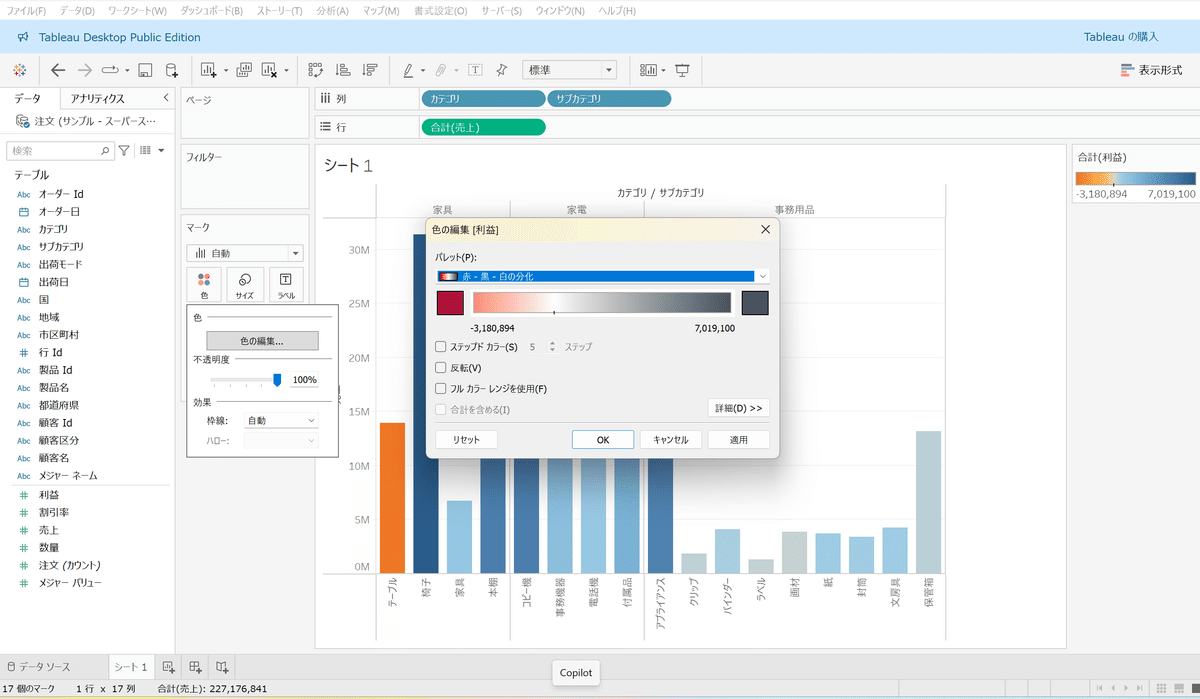Apply changes with the 適用 button

(x=738, y=439)
